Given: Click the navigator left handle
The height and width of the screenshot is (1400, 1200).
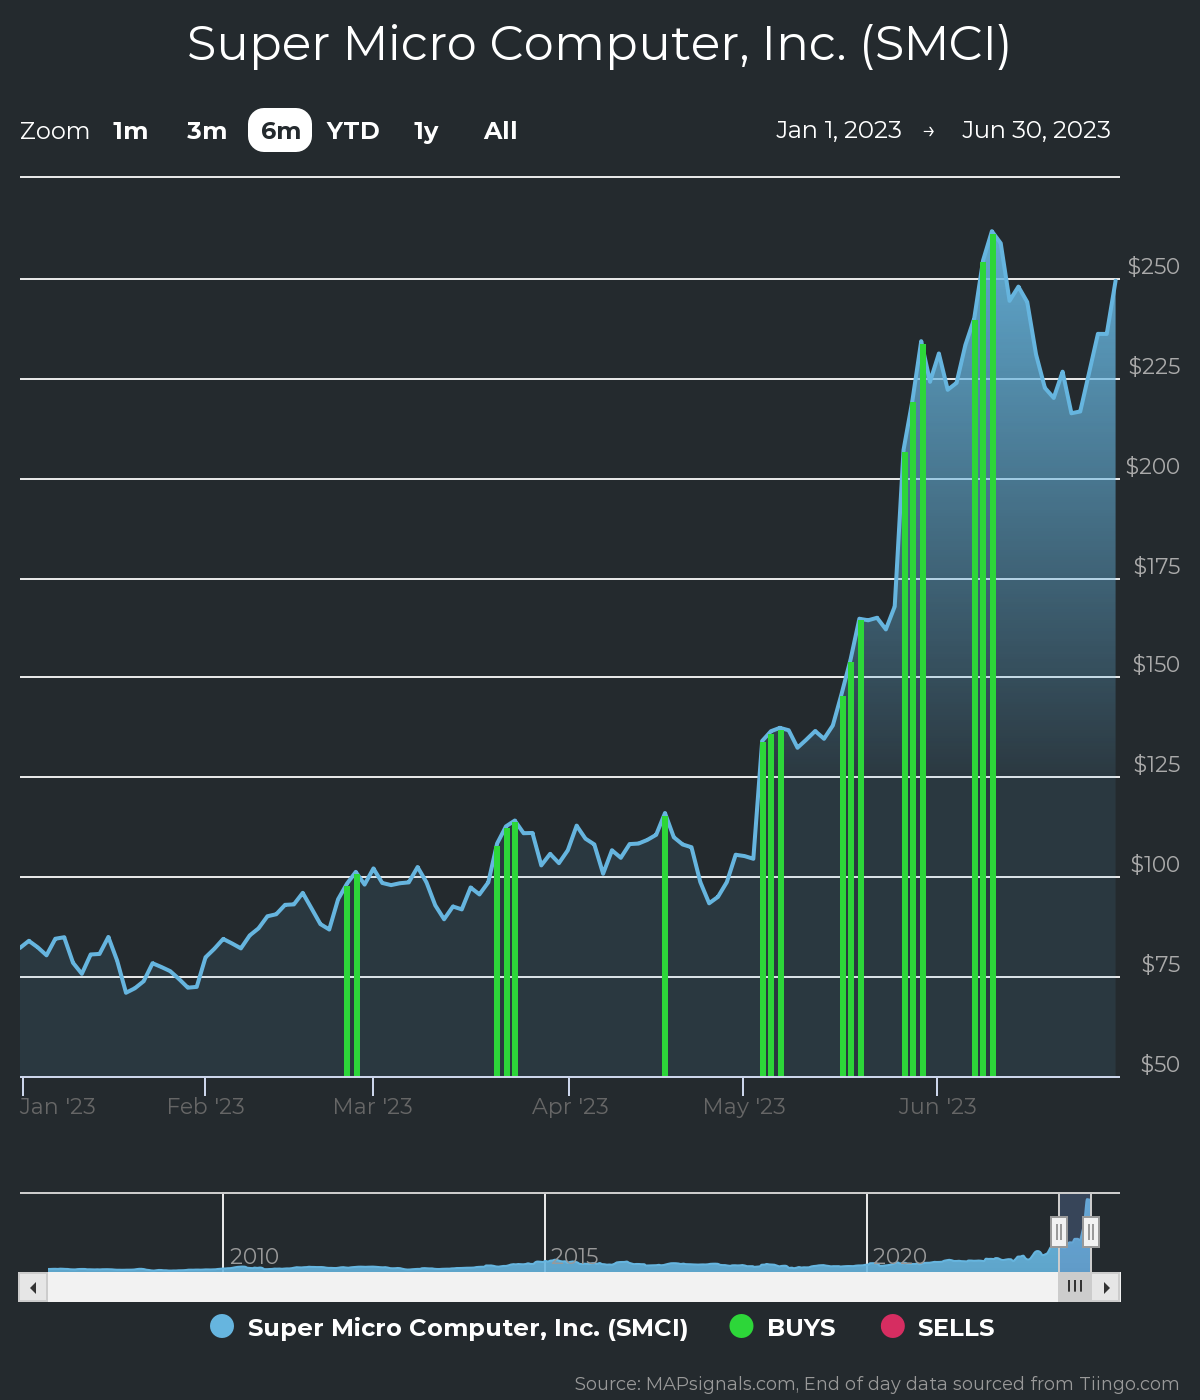Looking at the screenshot, I should (1059, 1232).
